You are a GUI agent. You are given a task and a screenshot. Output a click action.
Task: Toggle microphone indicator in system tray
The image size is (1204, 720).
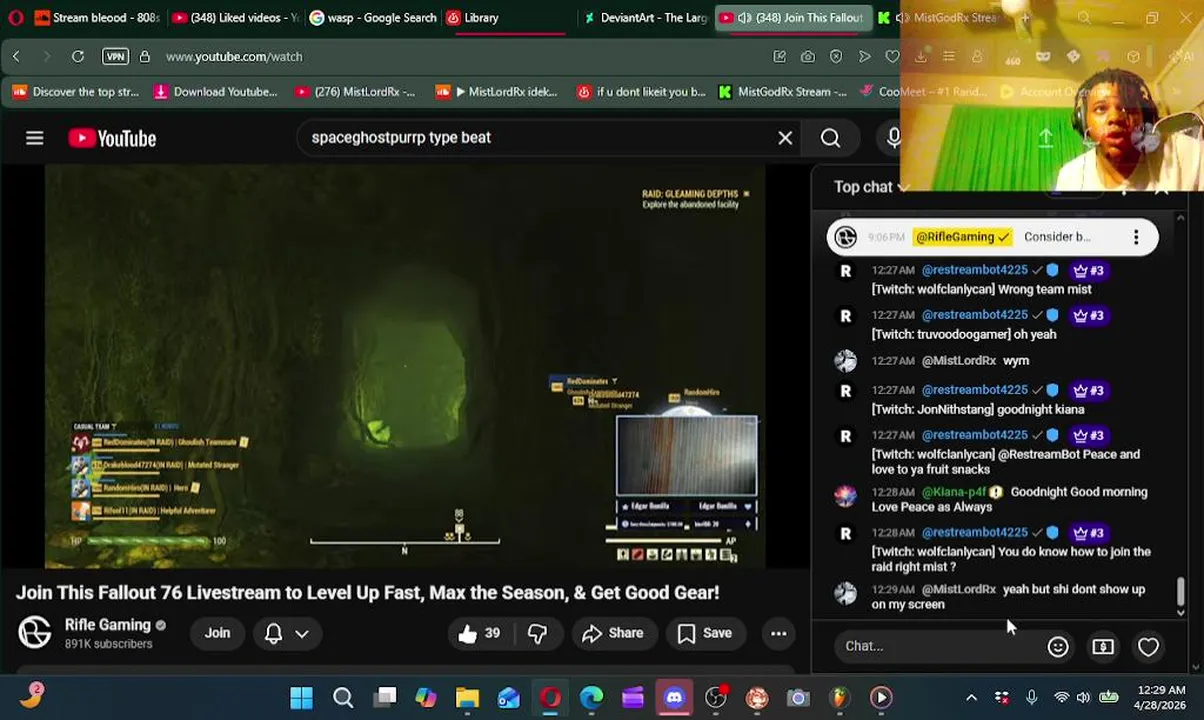coord(1031,697)
